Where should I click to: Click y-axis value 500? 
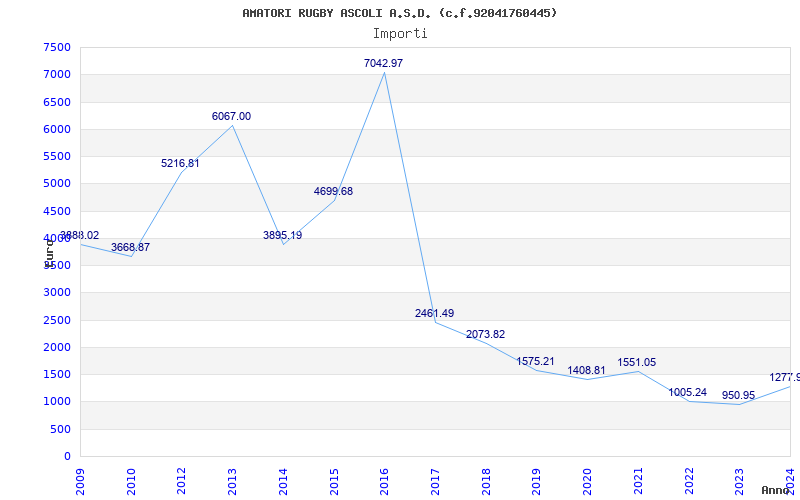point(60,429)
